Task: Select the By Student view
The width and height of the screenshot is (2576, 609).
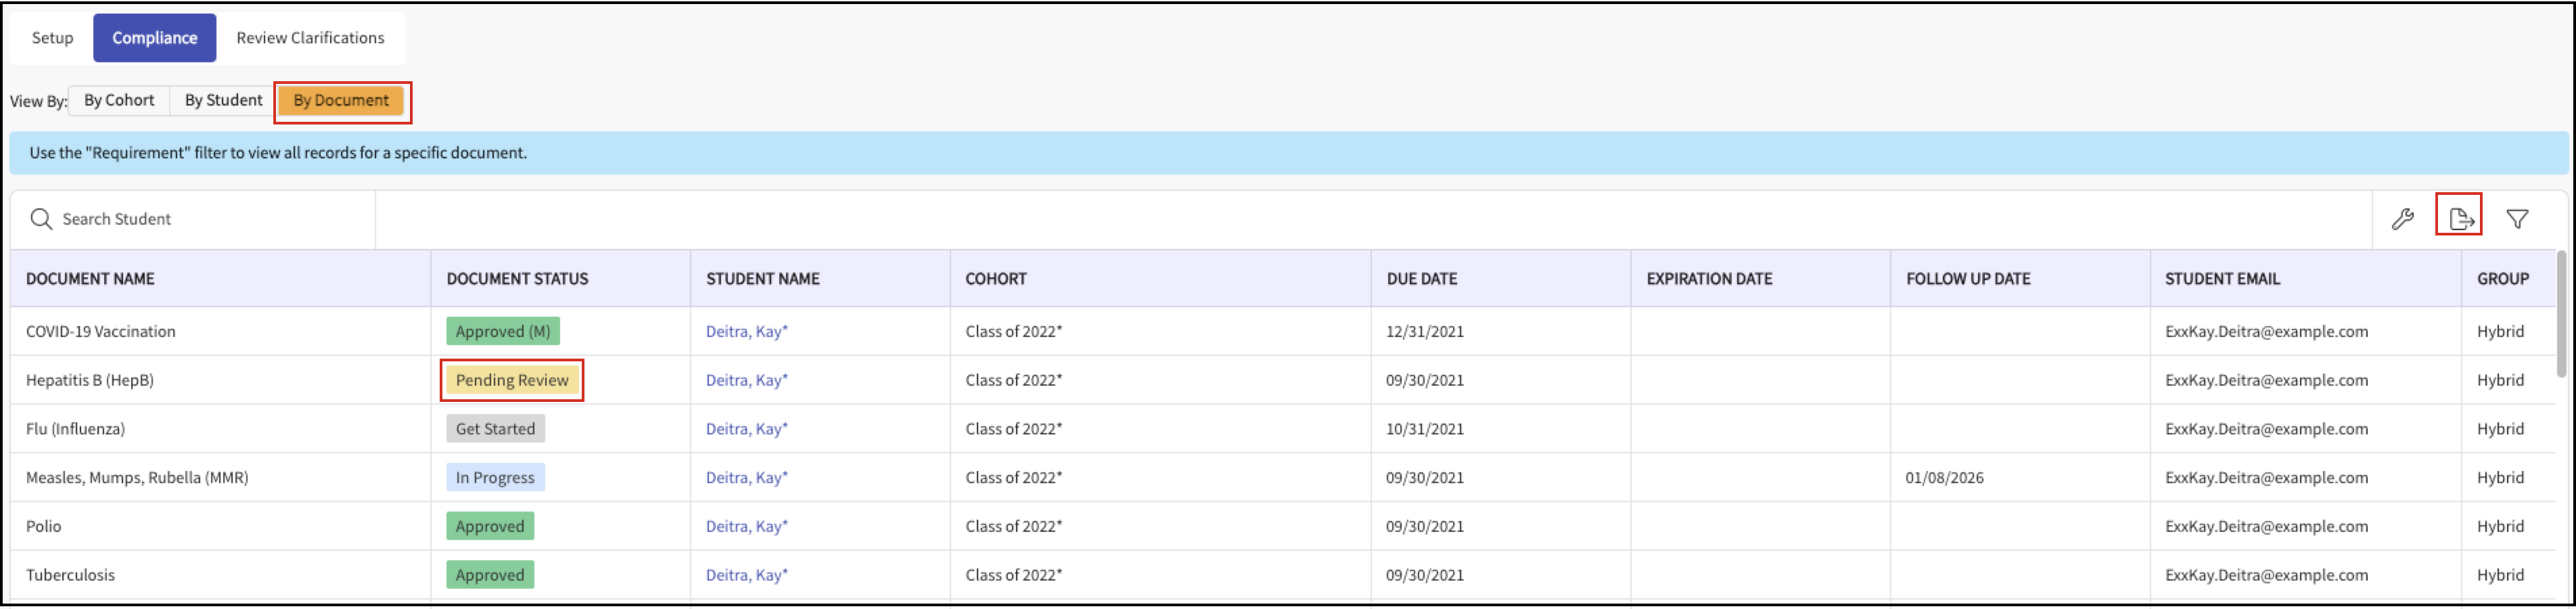Action: (223, 101)
